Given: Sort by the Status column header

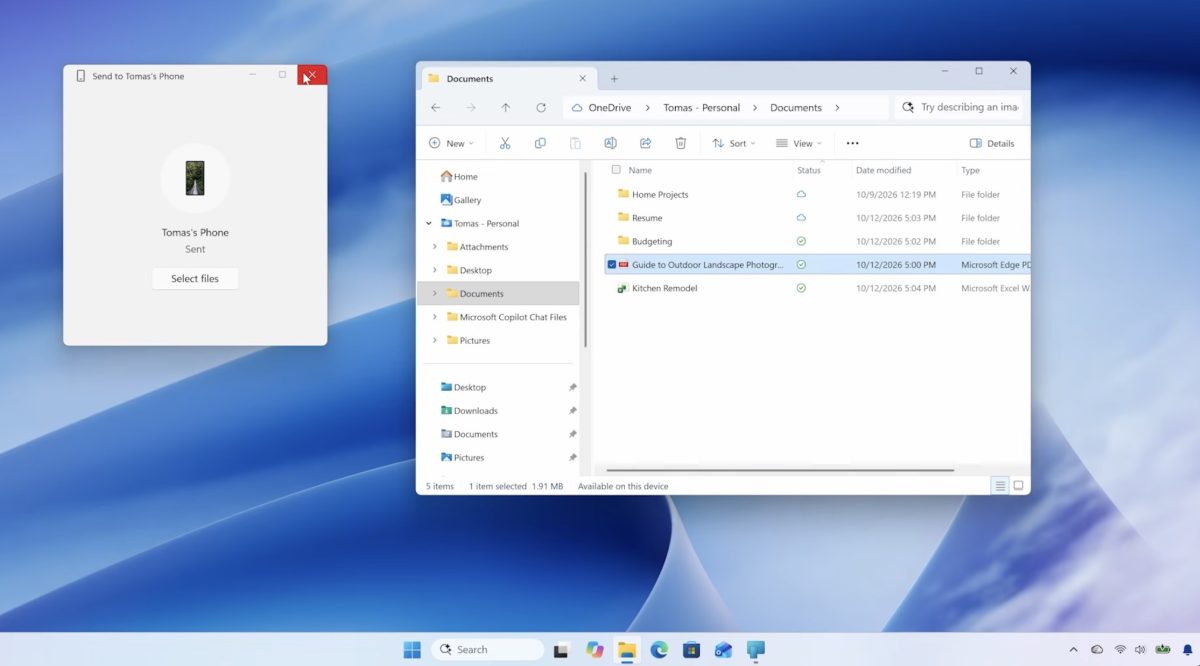Looking at the screenshot, I should (x=809, y=170).
